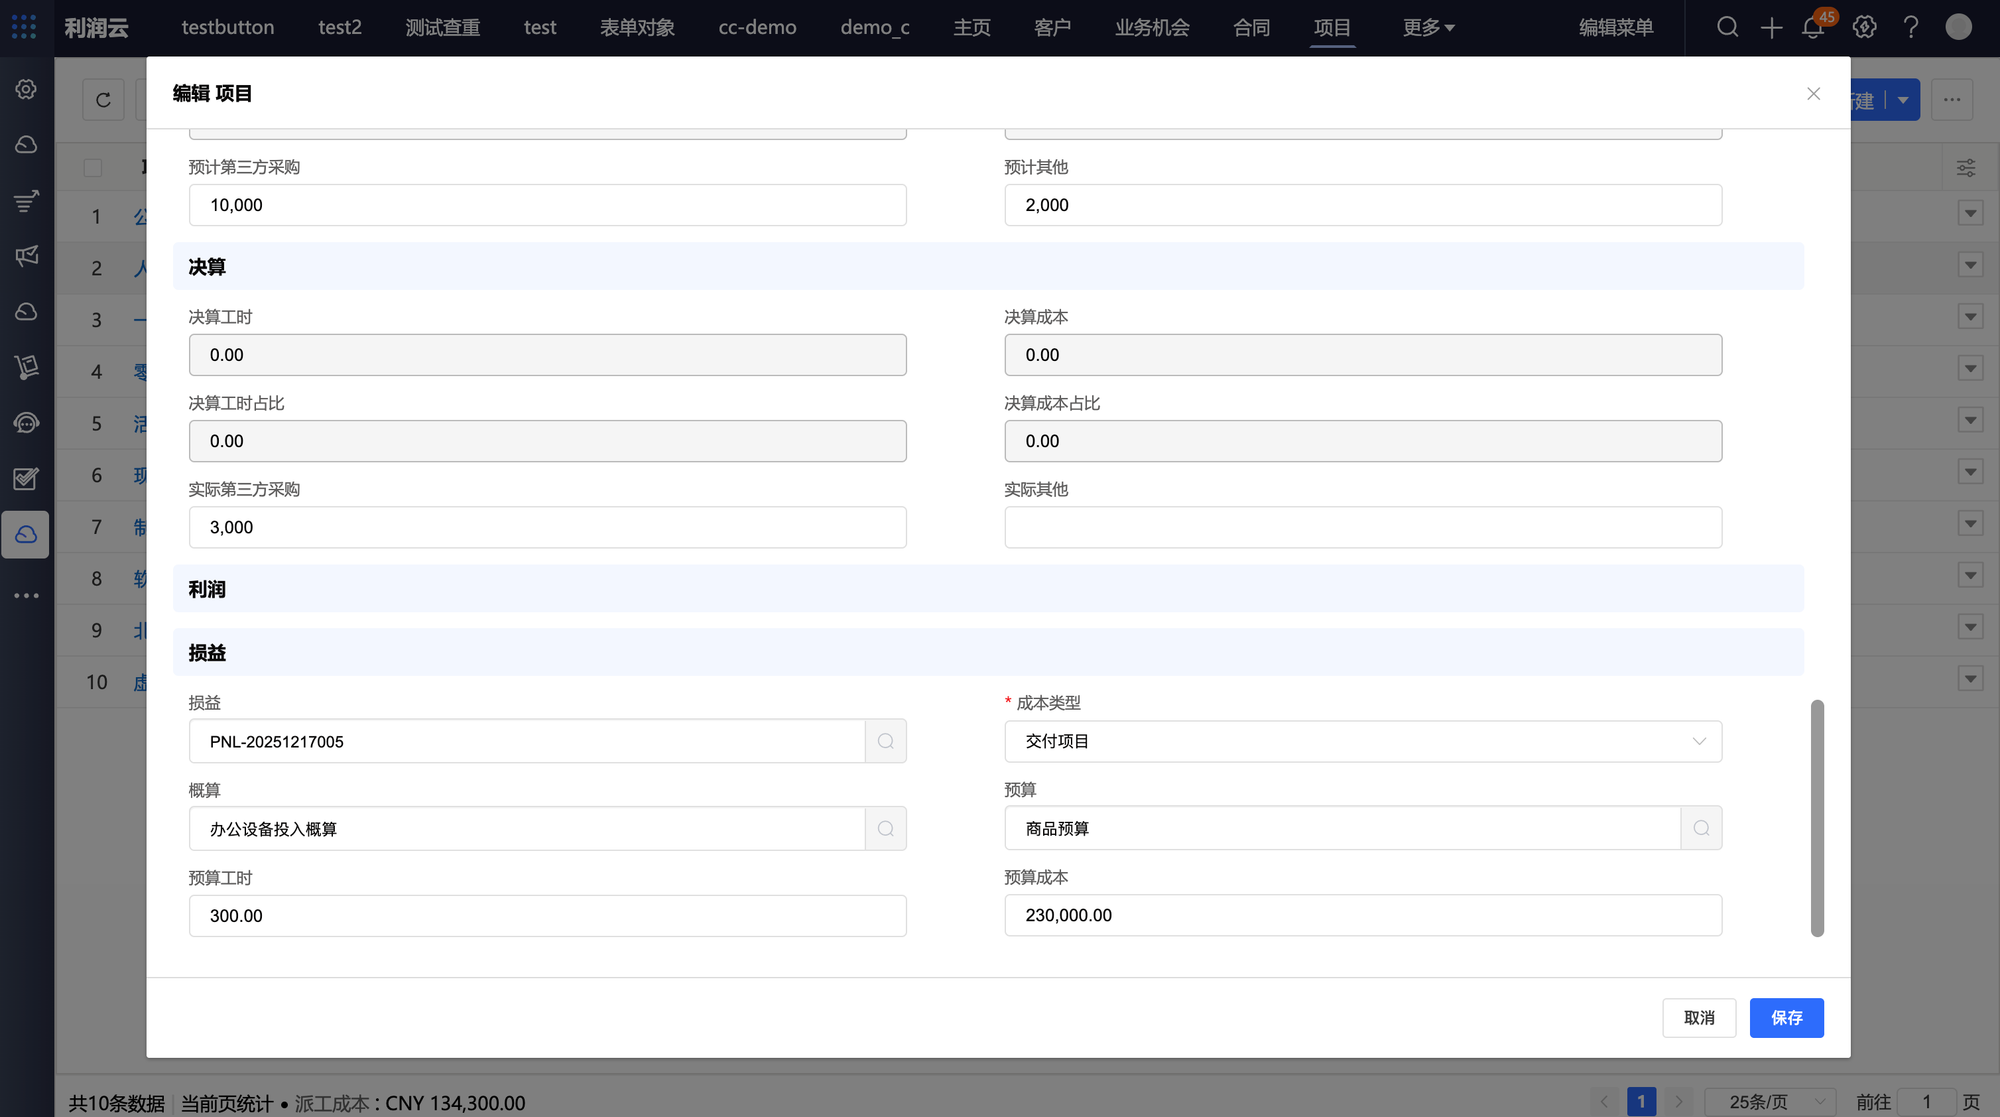Click the plus icon in top bar

pyautogui.click(x=1771, y=27)
